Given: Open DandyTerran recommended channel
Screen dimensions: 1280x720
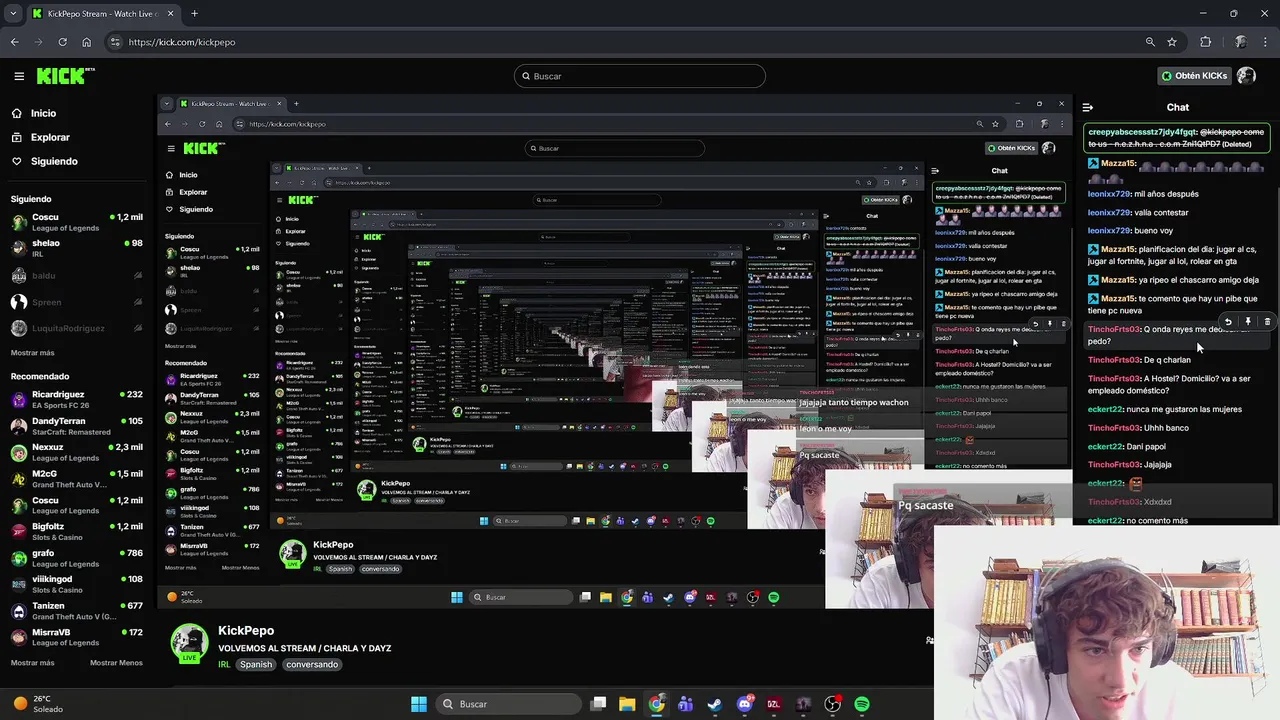Looking at the screenshot, I should (76, 426).
